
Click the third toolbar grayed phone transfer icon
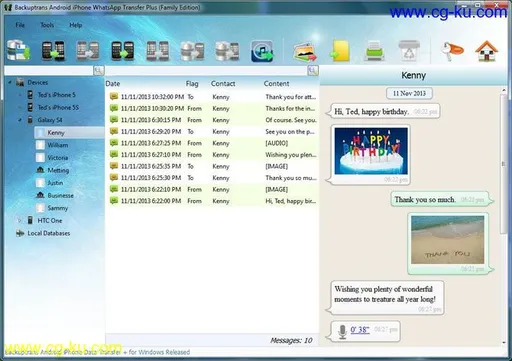pos(88,51)
